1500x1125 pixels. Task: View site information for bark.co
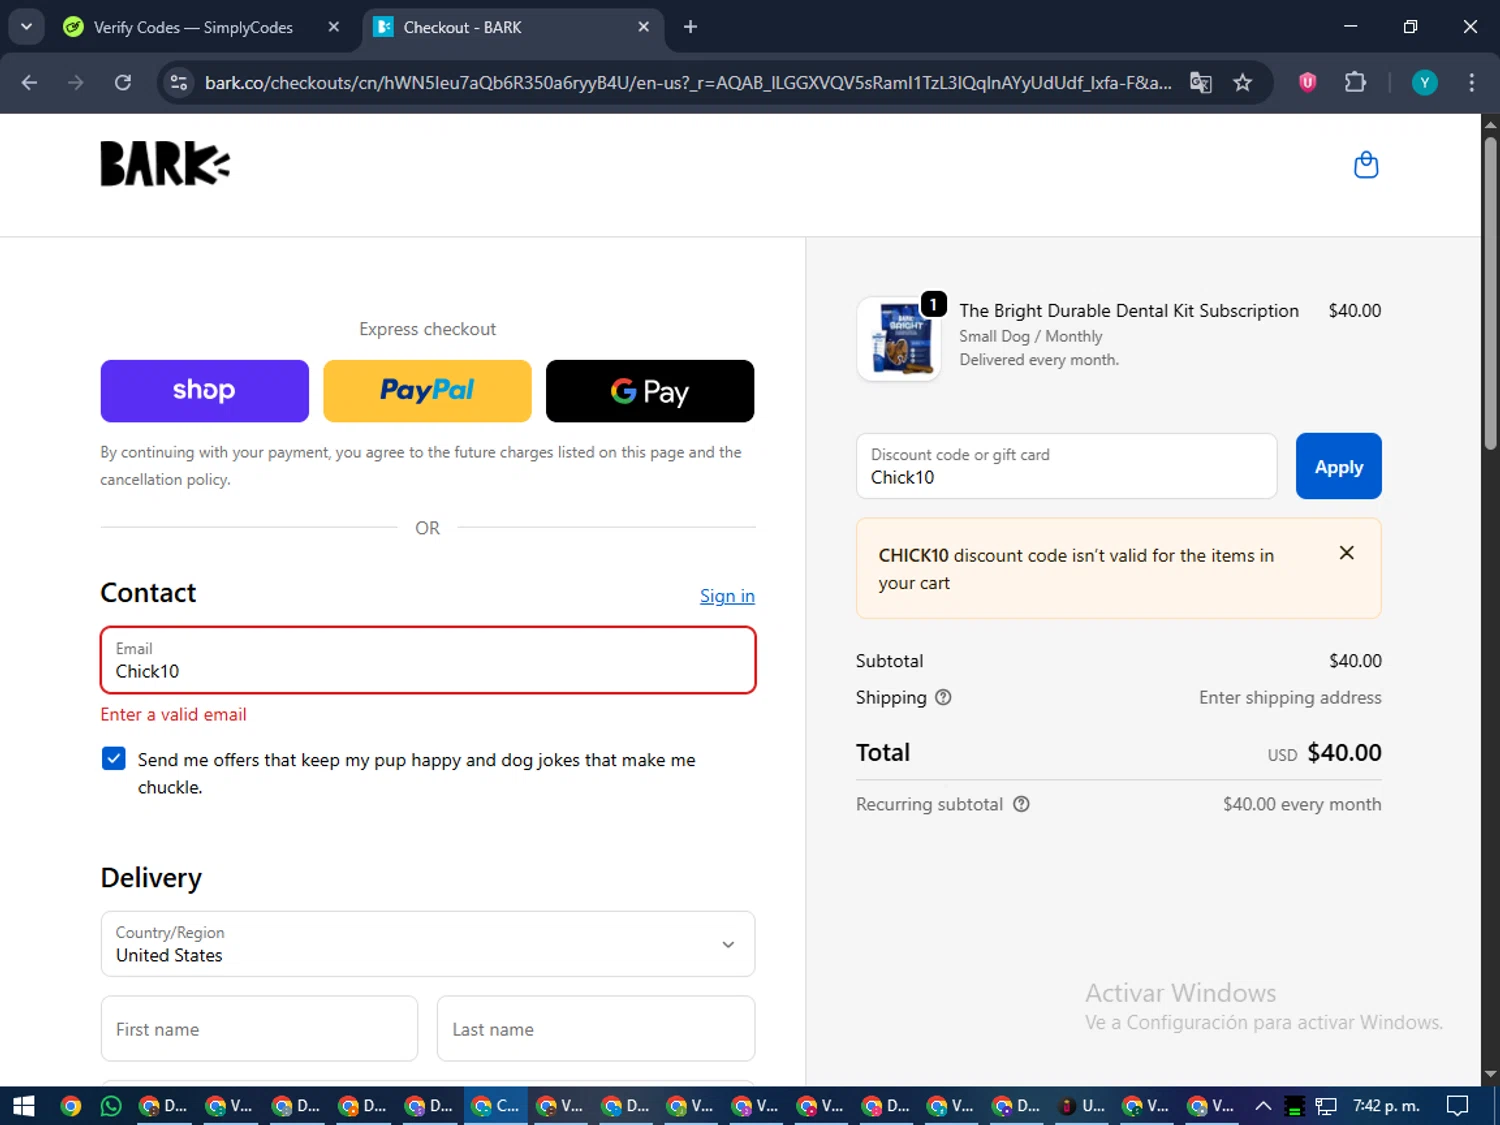[179, 82]
